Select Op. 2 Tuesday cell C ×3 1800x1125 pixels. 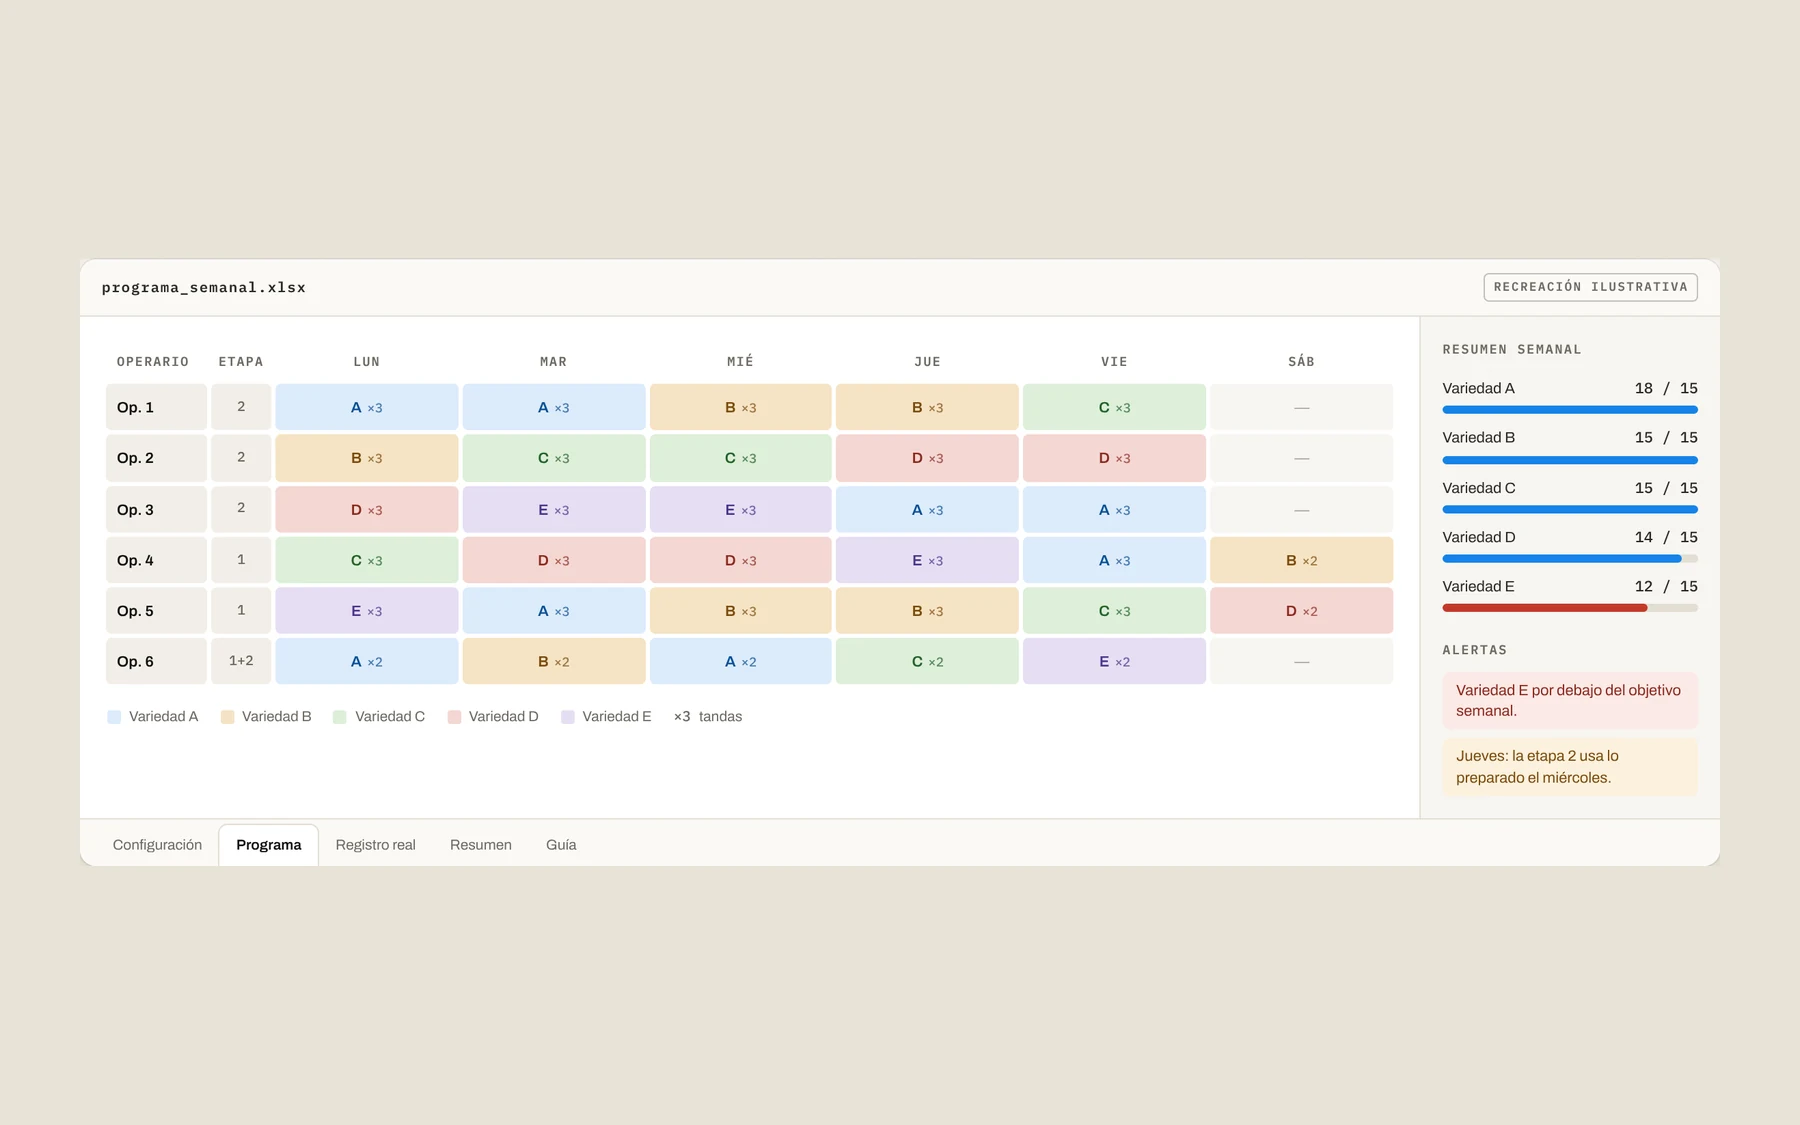click(x=554, y=458)
